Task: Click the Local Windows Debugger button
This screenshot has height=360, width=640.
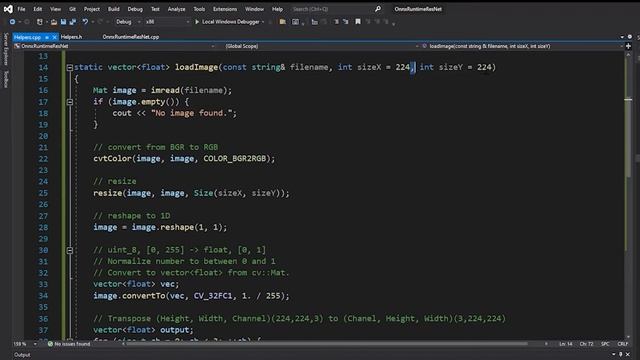Action: [230, 22]
